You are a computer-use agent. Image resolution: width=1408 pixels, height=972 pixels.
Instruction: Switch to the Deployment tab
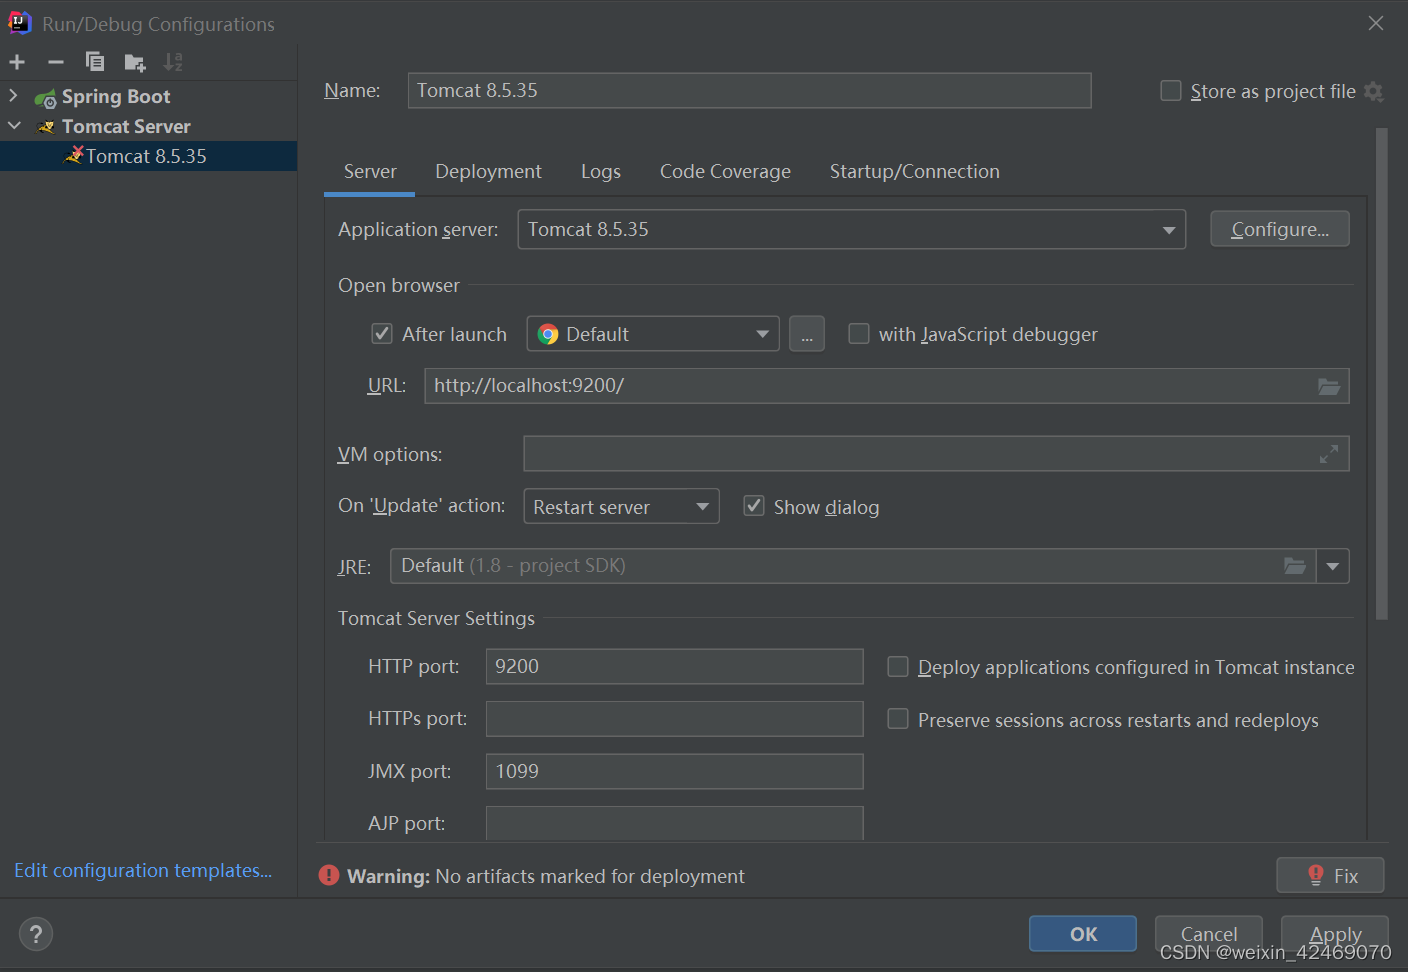(x=488, y=171)
